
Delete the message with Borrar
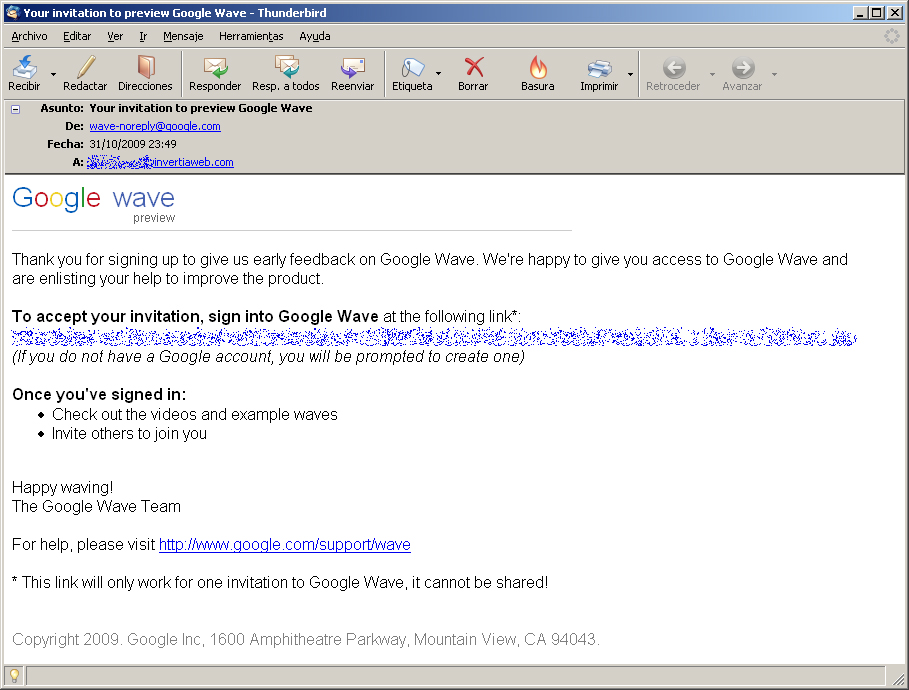coord(473,73)
